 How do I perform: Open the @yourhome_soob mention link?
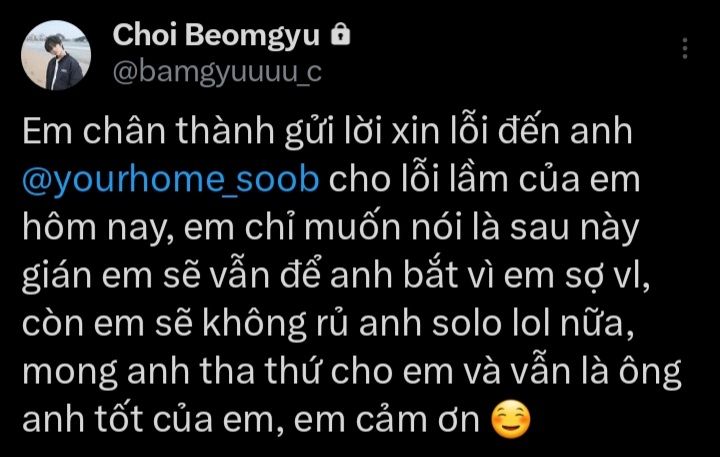click(x=170, y=180)
